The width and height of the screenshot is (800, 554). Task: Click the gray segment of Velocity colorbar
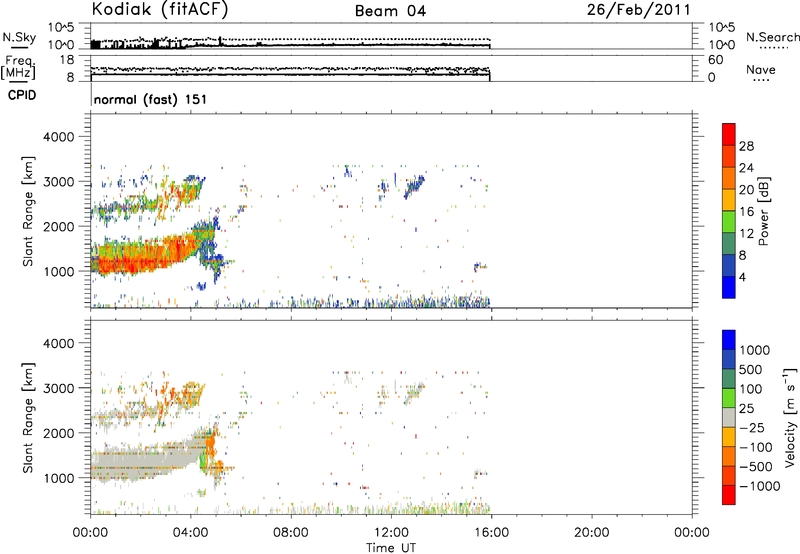pos(729,417)
